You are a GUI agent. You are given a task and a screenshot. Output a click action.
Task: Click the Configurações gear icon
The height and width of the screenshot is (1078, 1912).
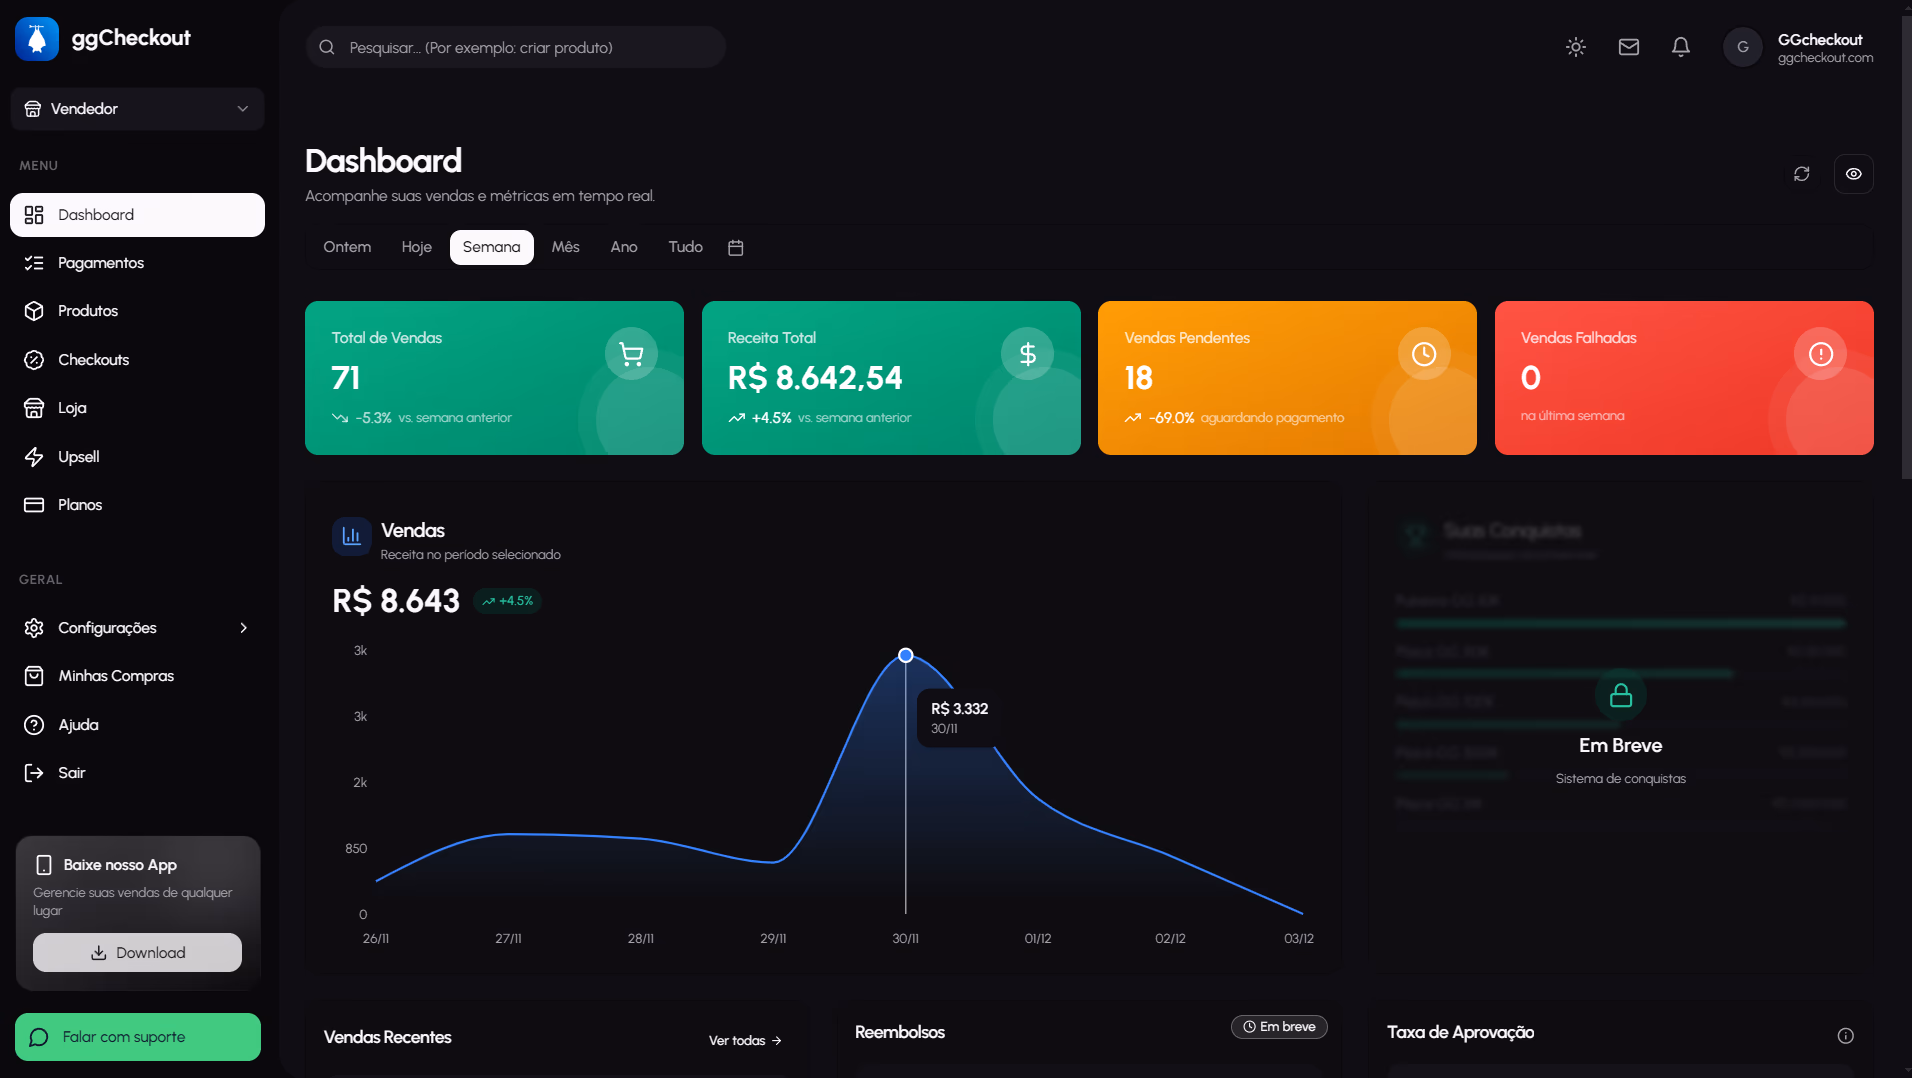(x=34, y=628)
